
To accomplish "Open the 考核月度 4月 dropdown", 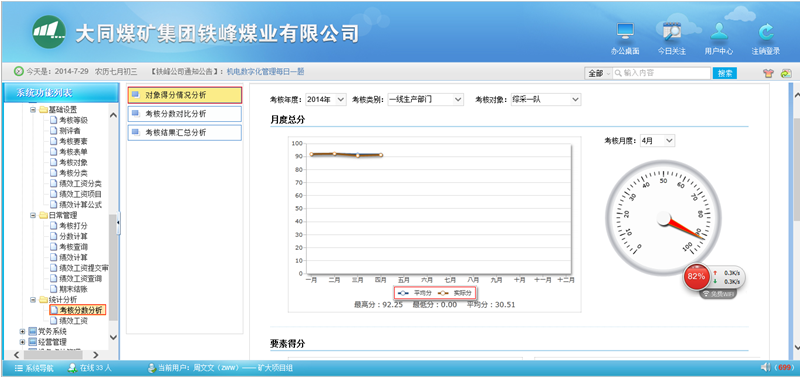I will (x=657, y=140).
